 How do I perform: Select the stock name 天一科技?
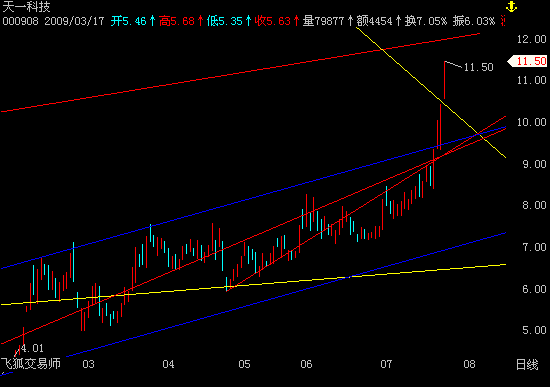click(26, 6)
